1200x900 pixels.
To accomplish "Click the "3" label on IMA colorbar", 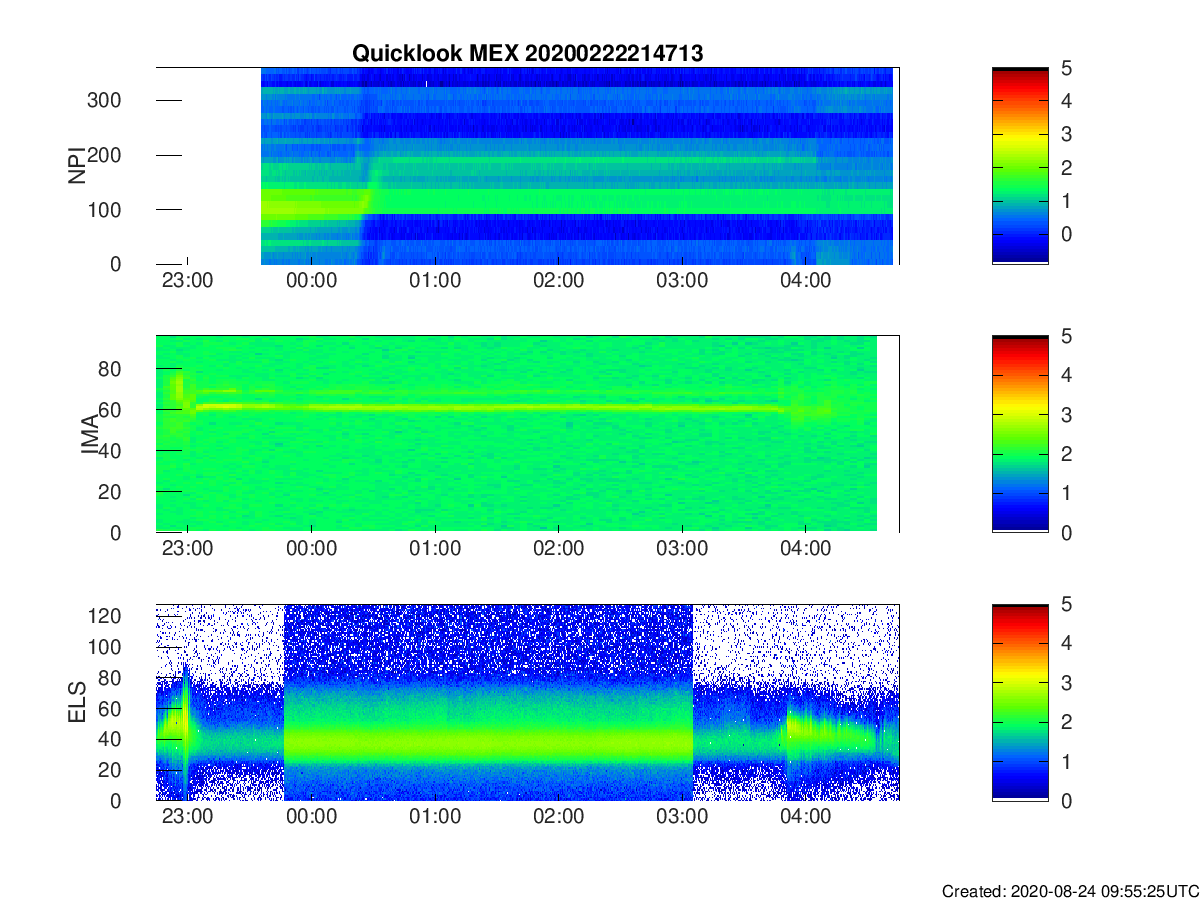I will 1065,414.
